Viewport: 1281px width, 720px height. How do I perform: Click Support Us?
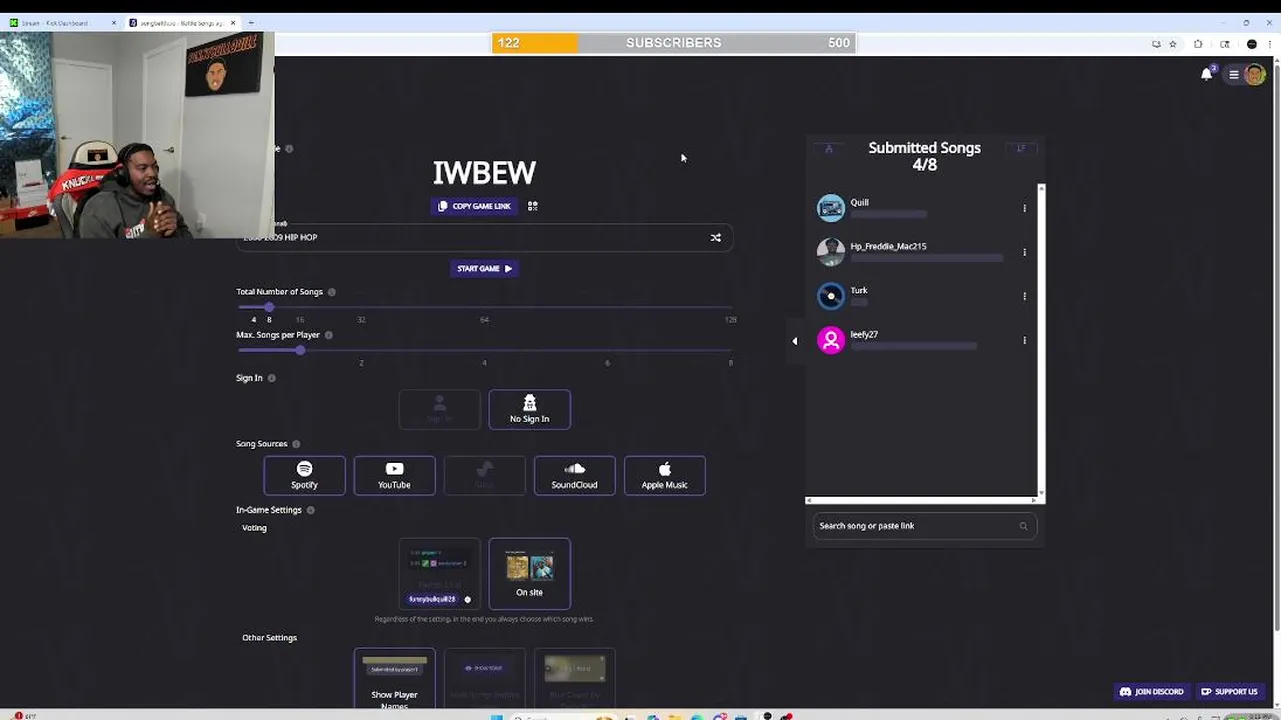click(x=1229, y=691)
